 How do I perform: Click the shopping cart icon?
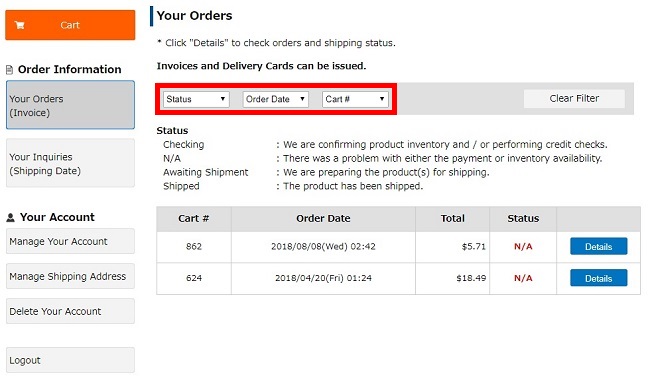coord(19,25)
